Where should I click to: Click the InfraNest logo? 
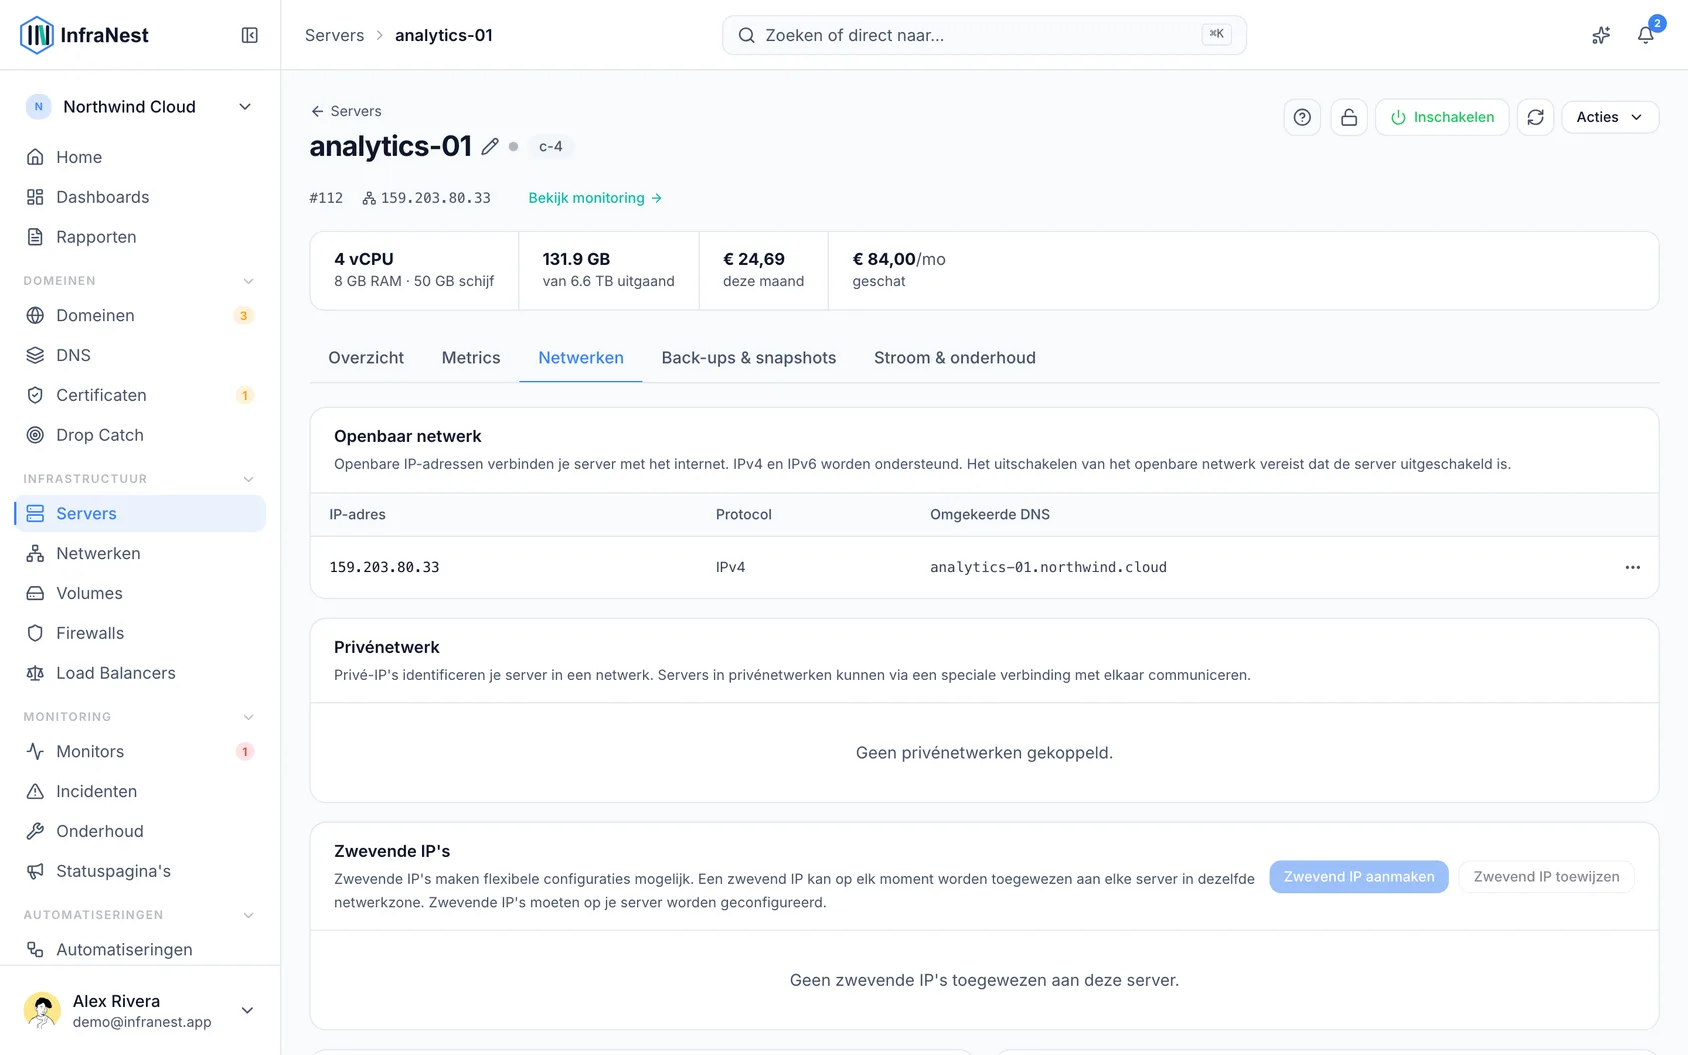coord(84,35)
